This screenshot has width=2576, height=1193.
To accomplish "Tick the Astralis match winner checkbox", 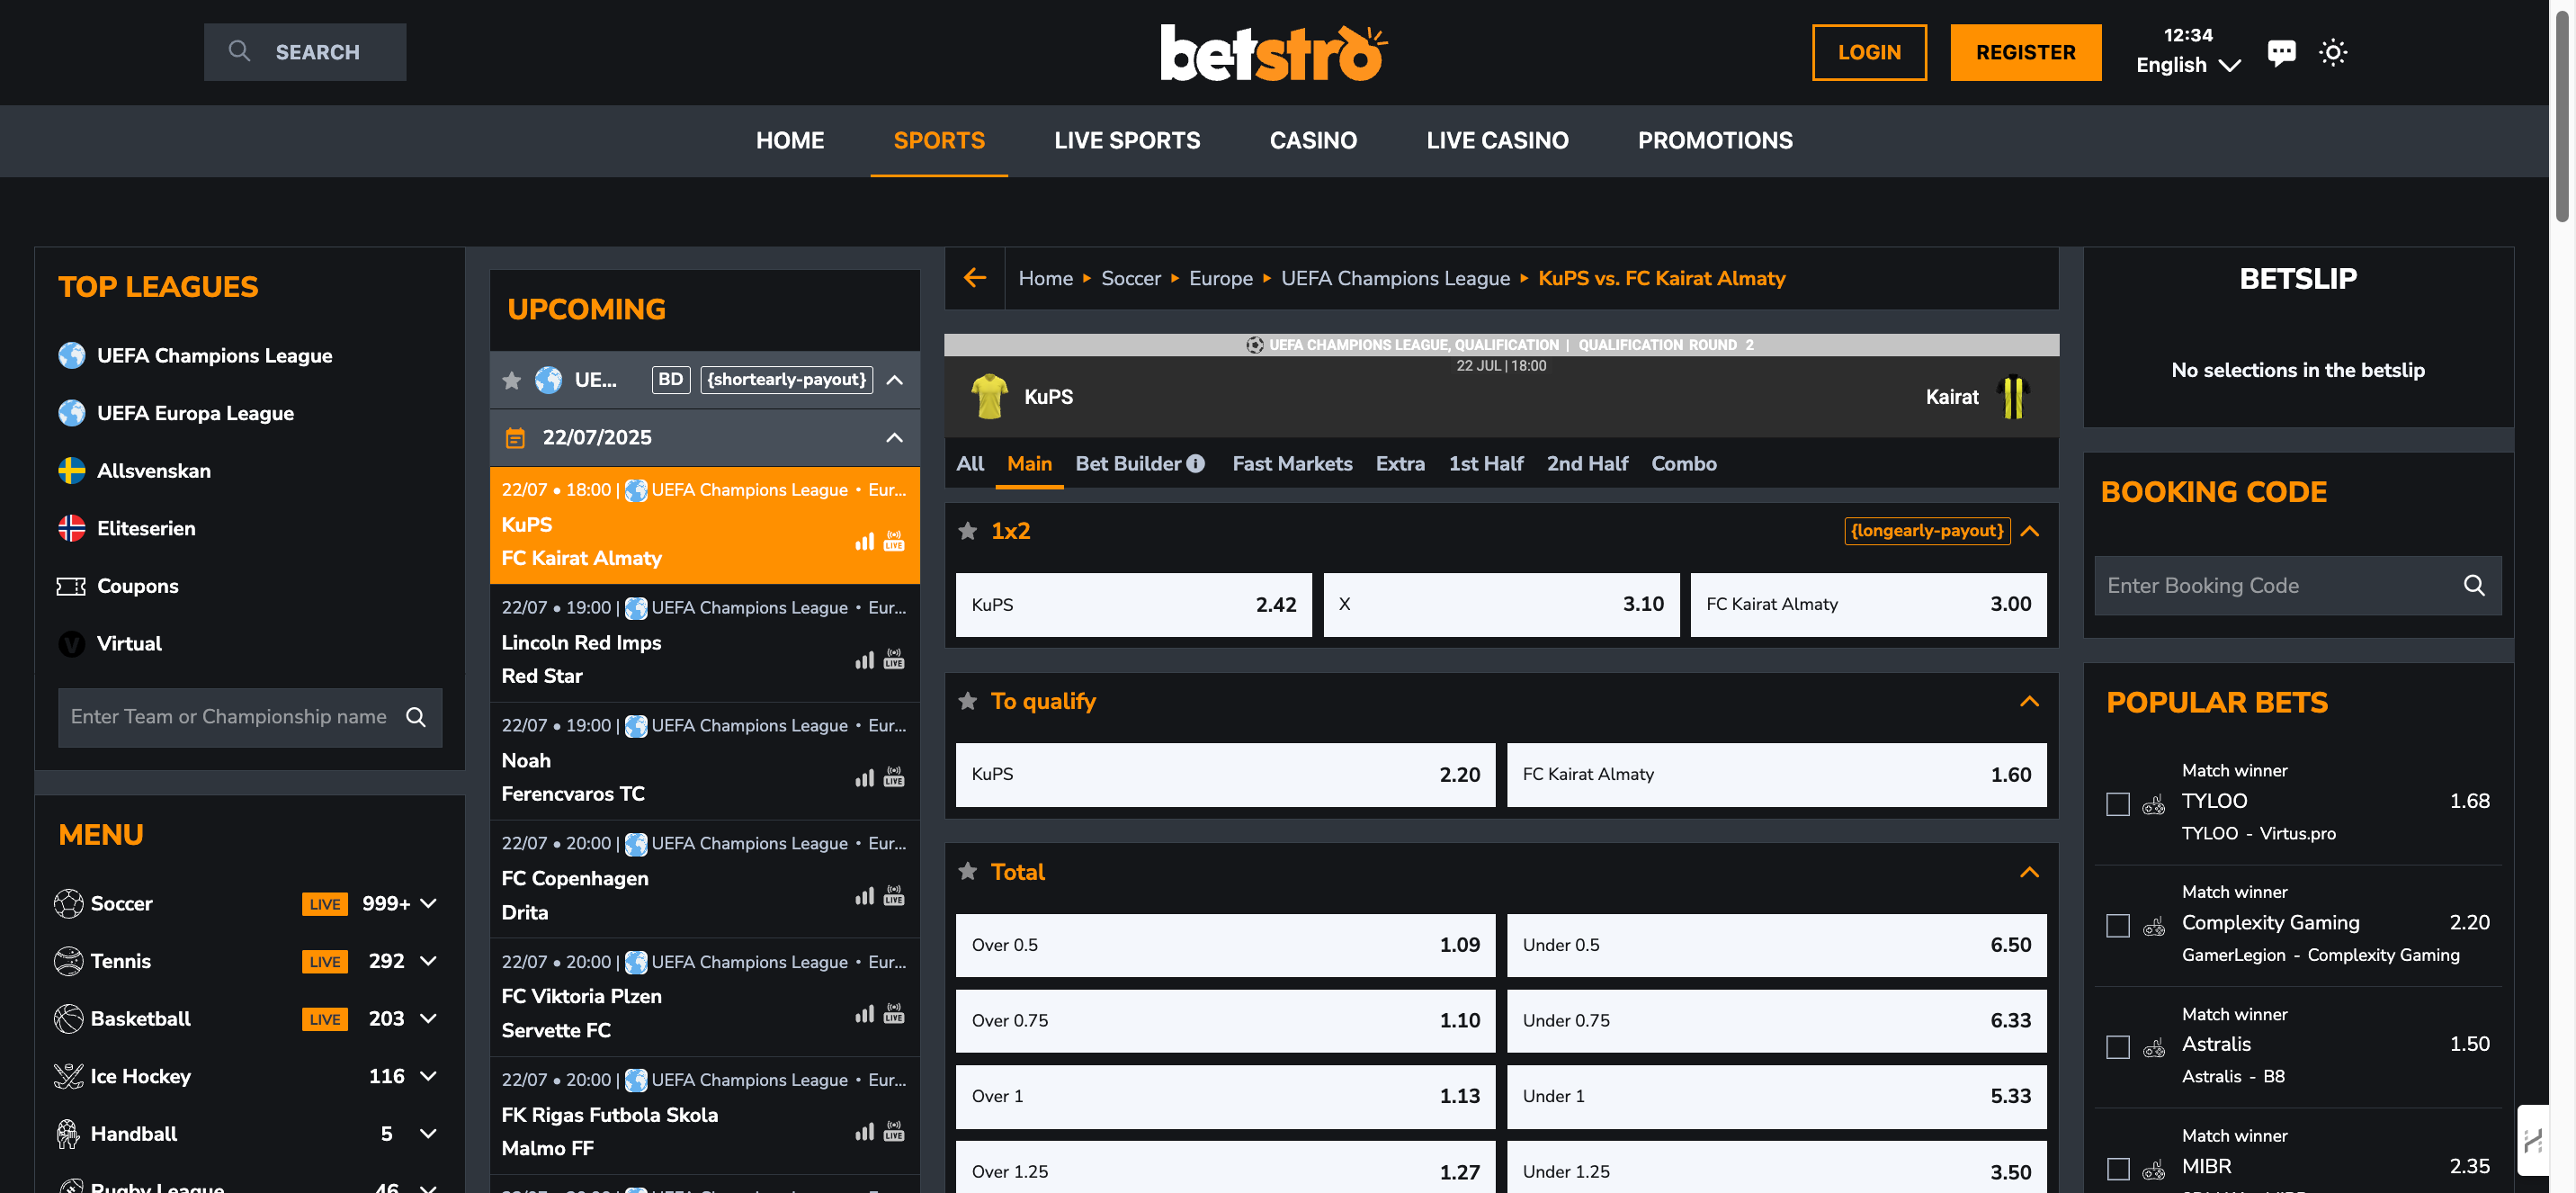I will (2118, 1047).
